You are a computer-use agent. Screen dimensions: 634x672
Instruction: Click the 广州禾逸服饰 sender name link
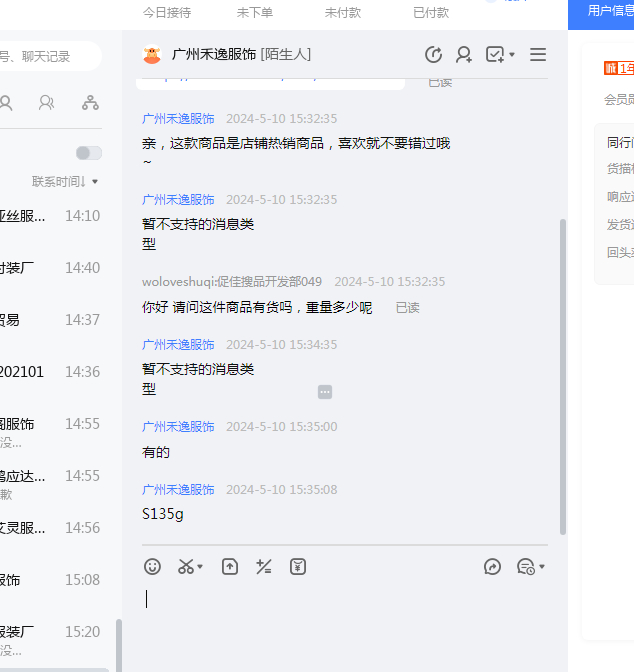click(x=178, y=118)
